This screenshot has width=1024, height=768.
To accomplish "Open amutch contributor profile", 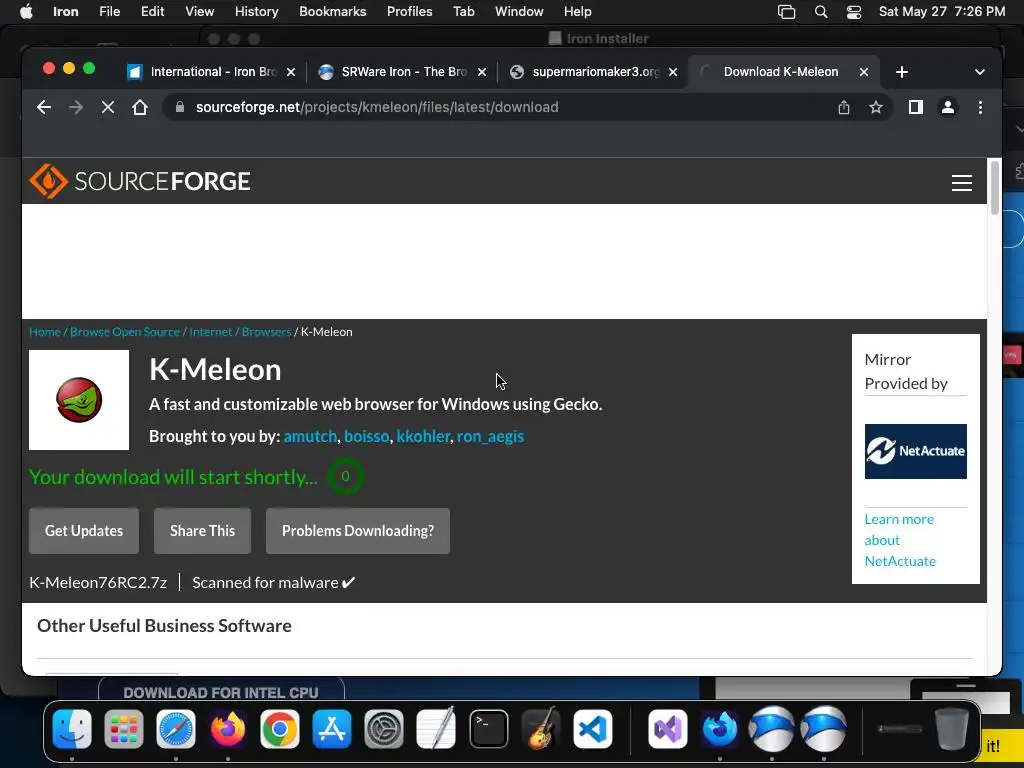I will (310, 436).
